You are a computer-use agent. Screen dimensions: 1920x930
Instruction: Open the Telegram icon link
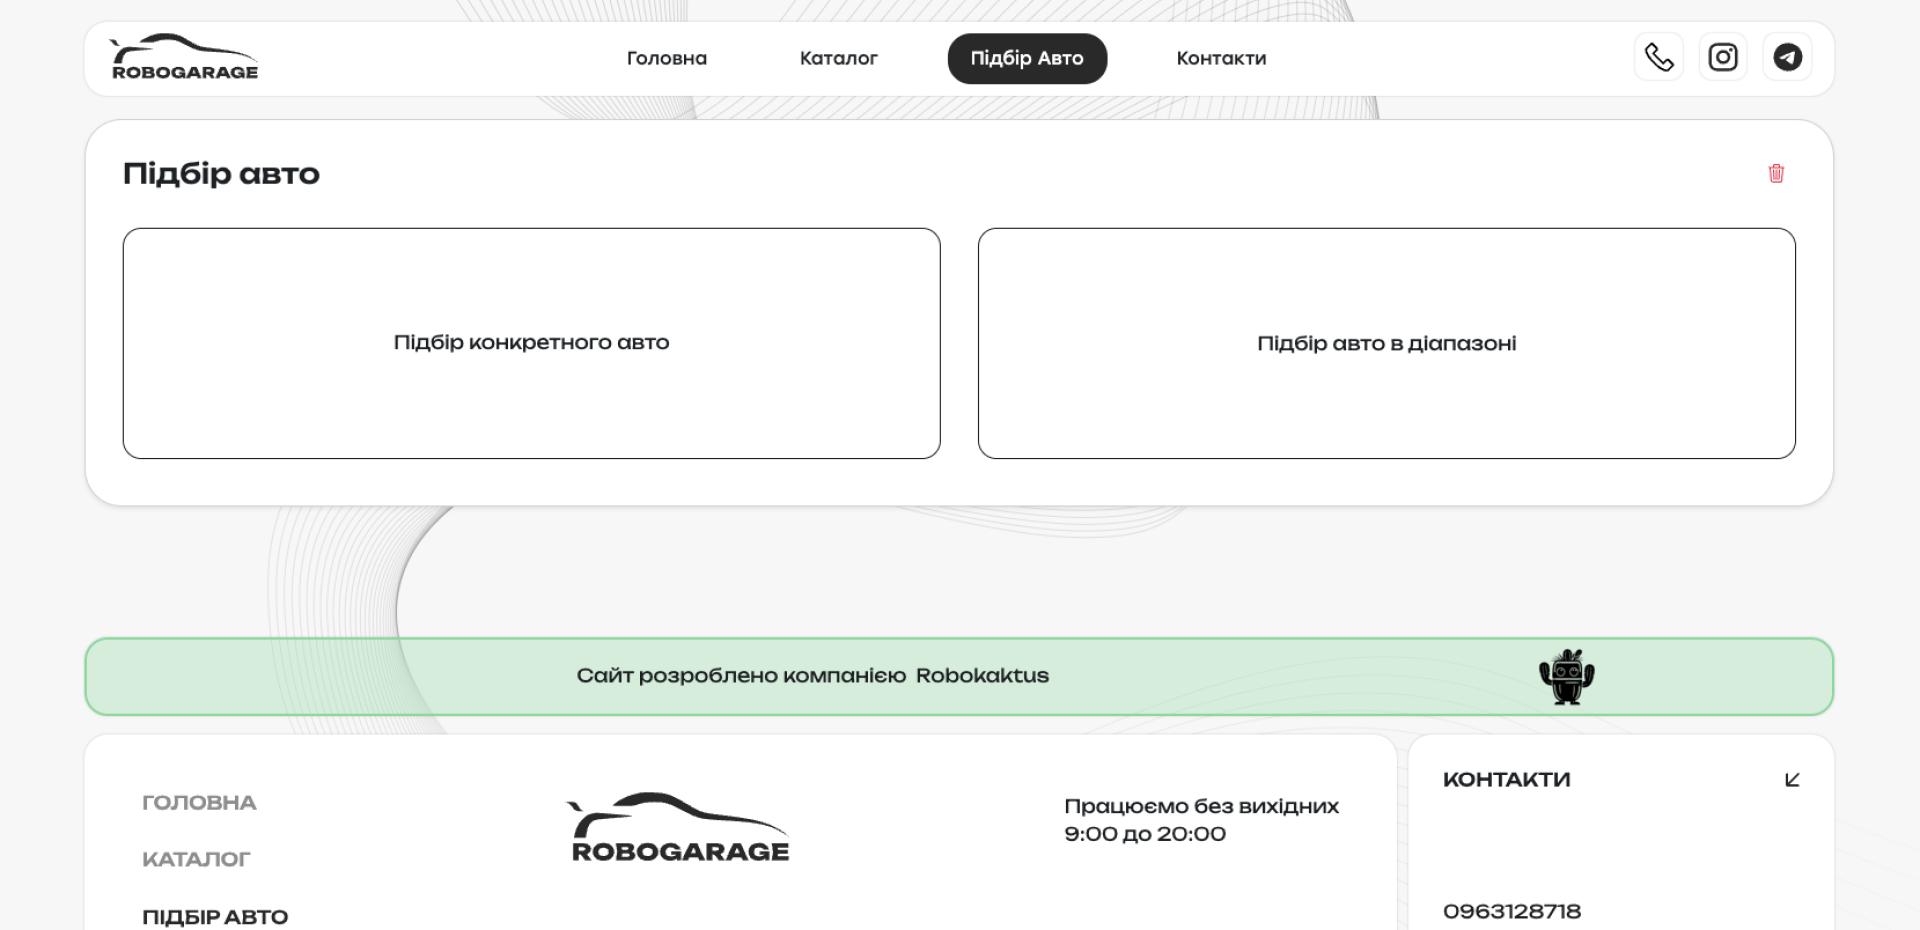click(x=1787, y=58)
